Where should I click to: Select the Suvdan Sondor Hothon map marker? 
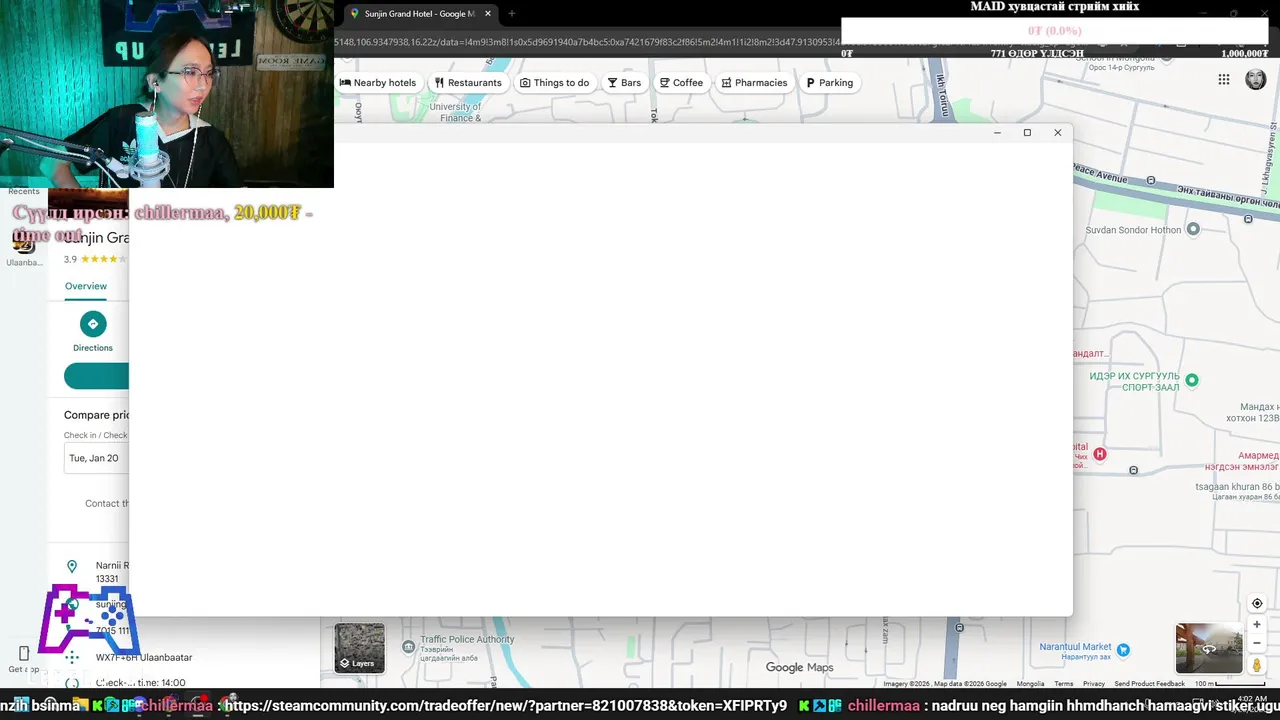click(x=1192, y=229)
